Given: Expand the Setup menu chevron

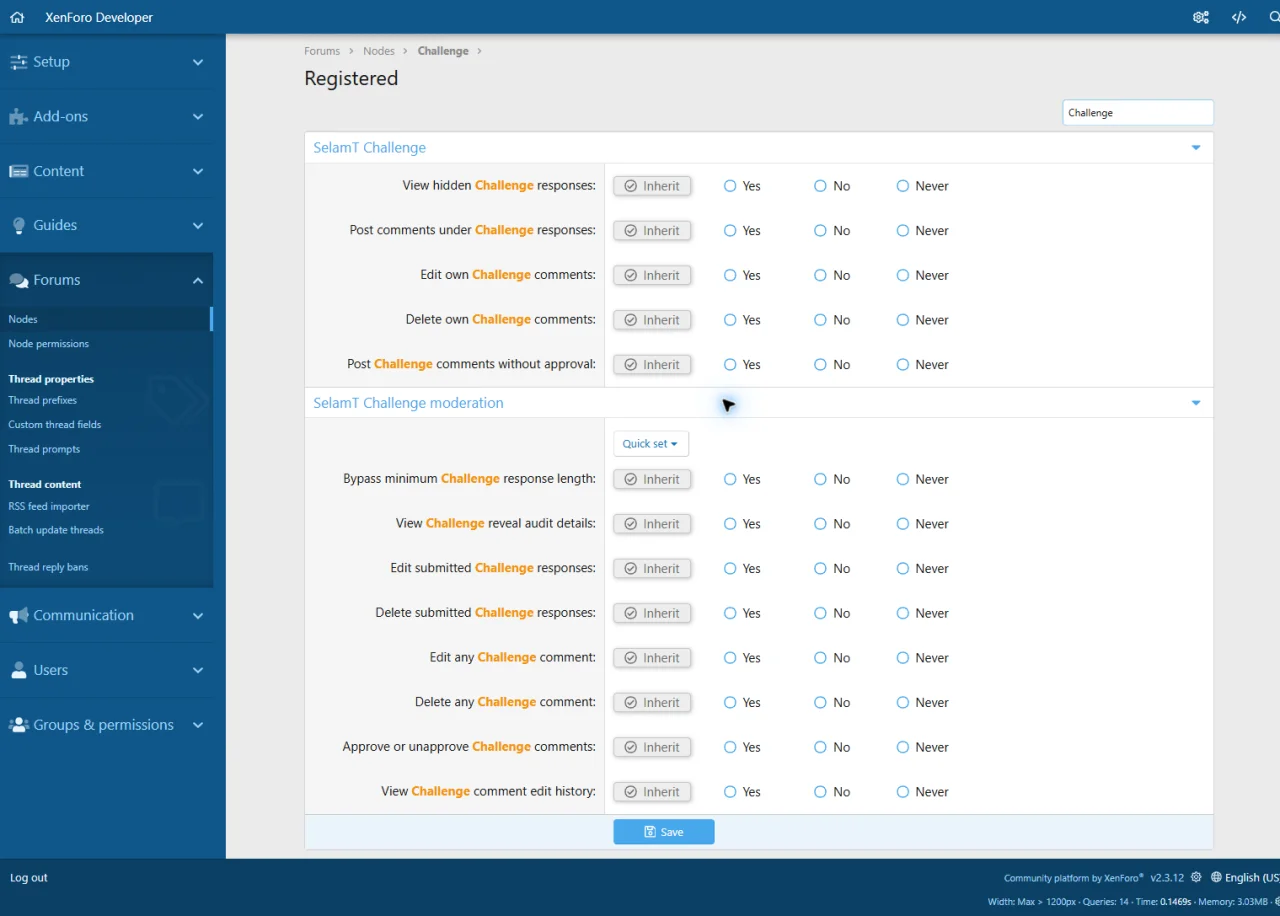Looking at the screenshot, I should [198, 62].
